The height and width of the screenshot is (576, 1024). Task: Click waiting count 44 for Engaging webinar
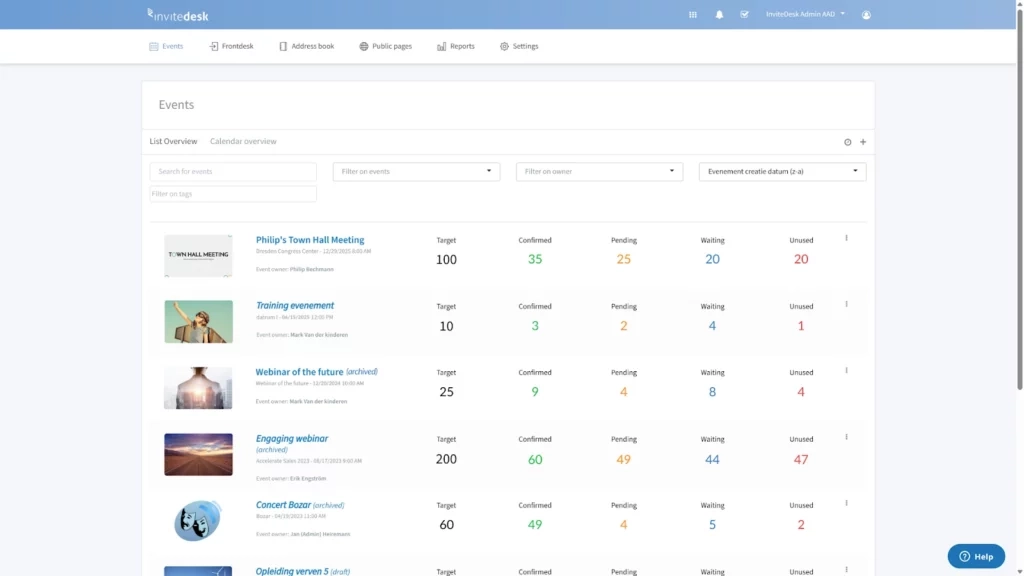tap(712, 459)
